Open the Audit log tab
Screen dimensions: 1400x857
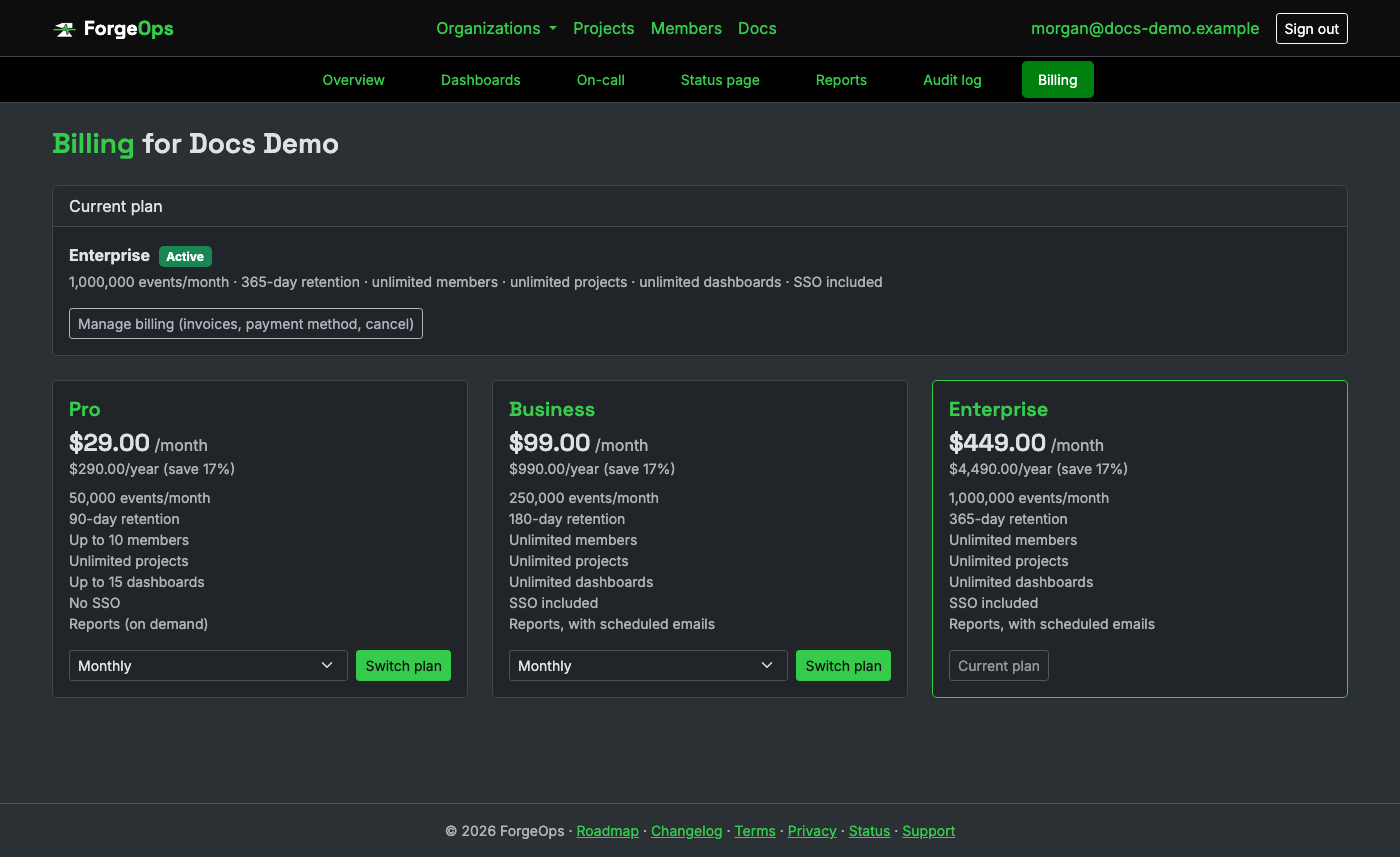tap(952, 80)
